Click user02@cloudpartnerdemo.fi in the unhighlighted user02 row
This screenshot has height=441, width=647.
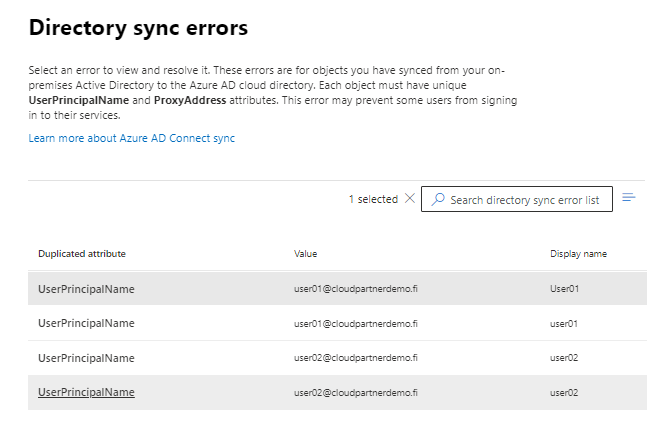pyautogui.click(x=356, y=357)
